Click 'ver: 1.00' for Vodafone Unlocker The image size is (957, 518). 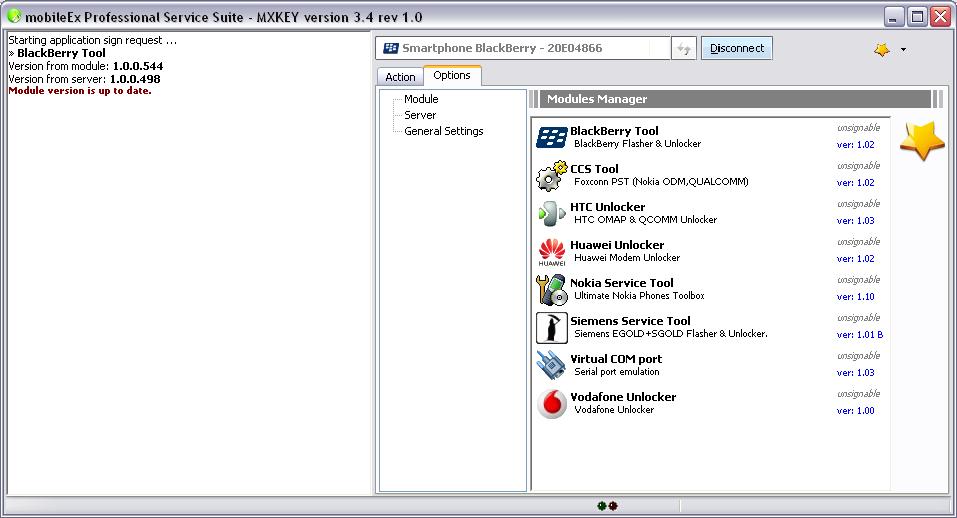click(855, 411)
